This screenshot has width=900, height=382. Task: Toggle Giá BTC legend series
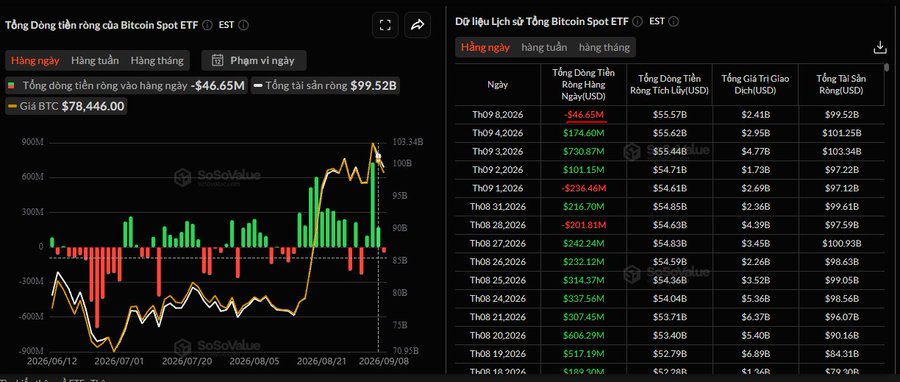[x=67, y=106]
